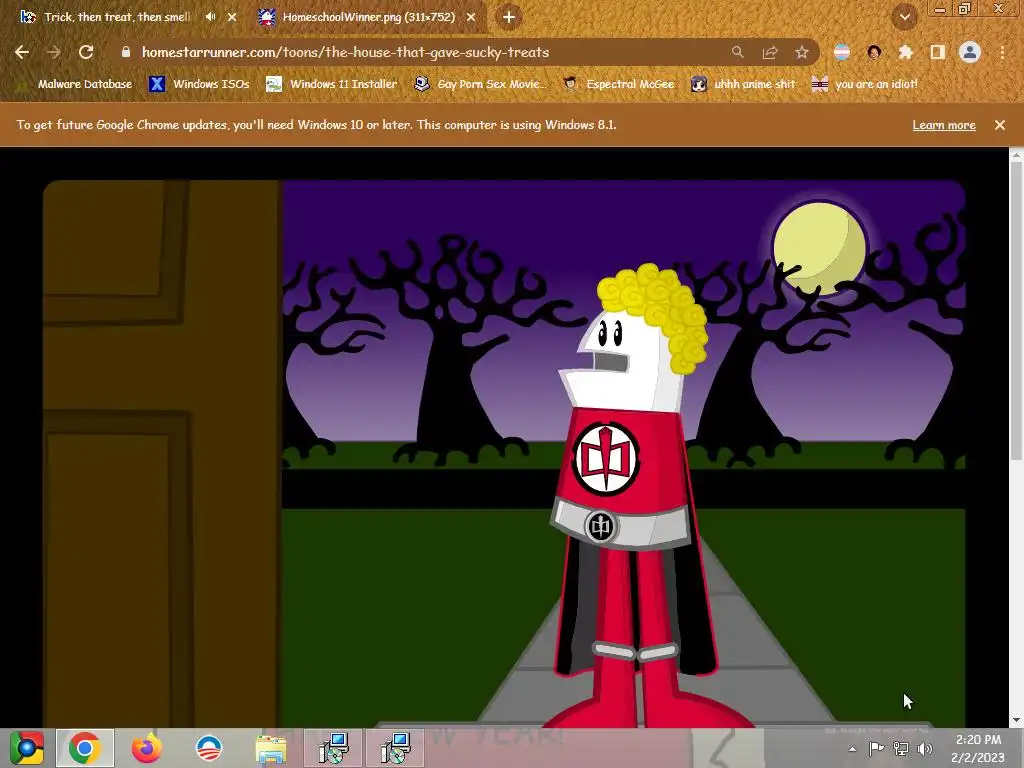Open the volume tray icon
The width and height of the screenshot is (1024, 768).
(925, 748)
